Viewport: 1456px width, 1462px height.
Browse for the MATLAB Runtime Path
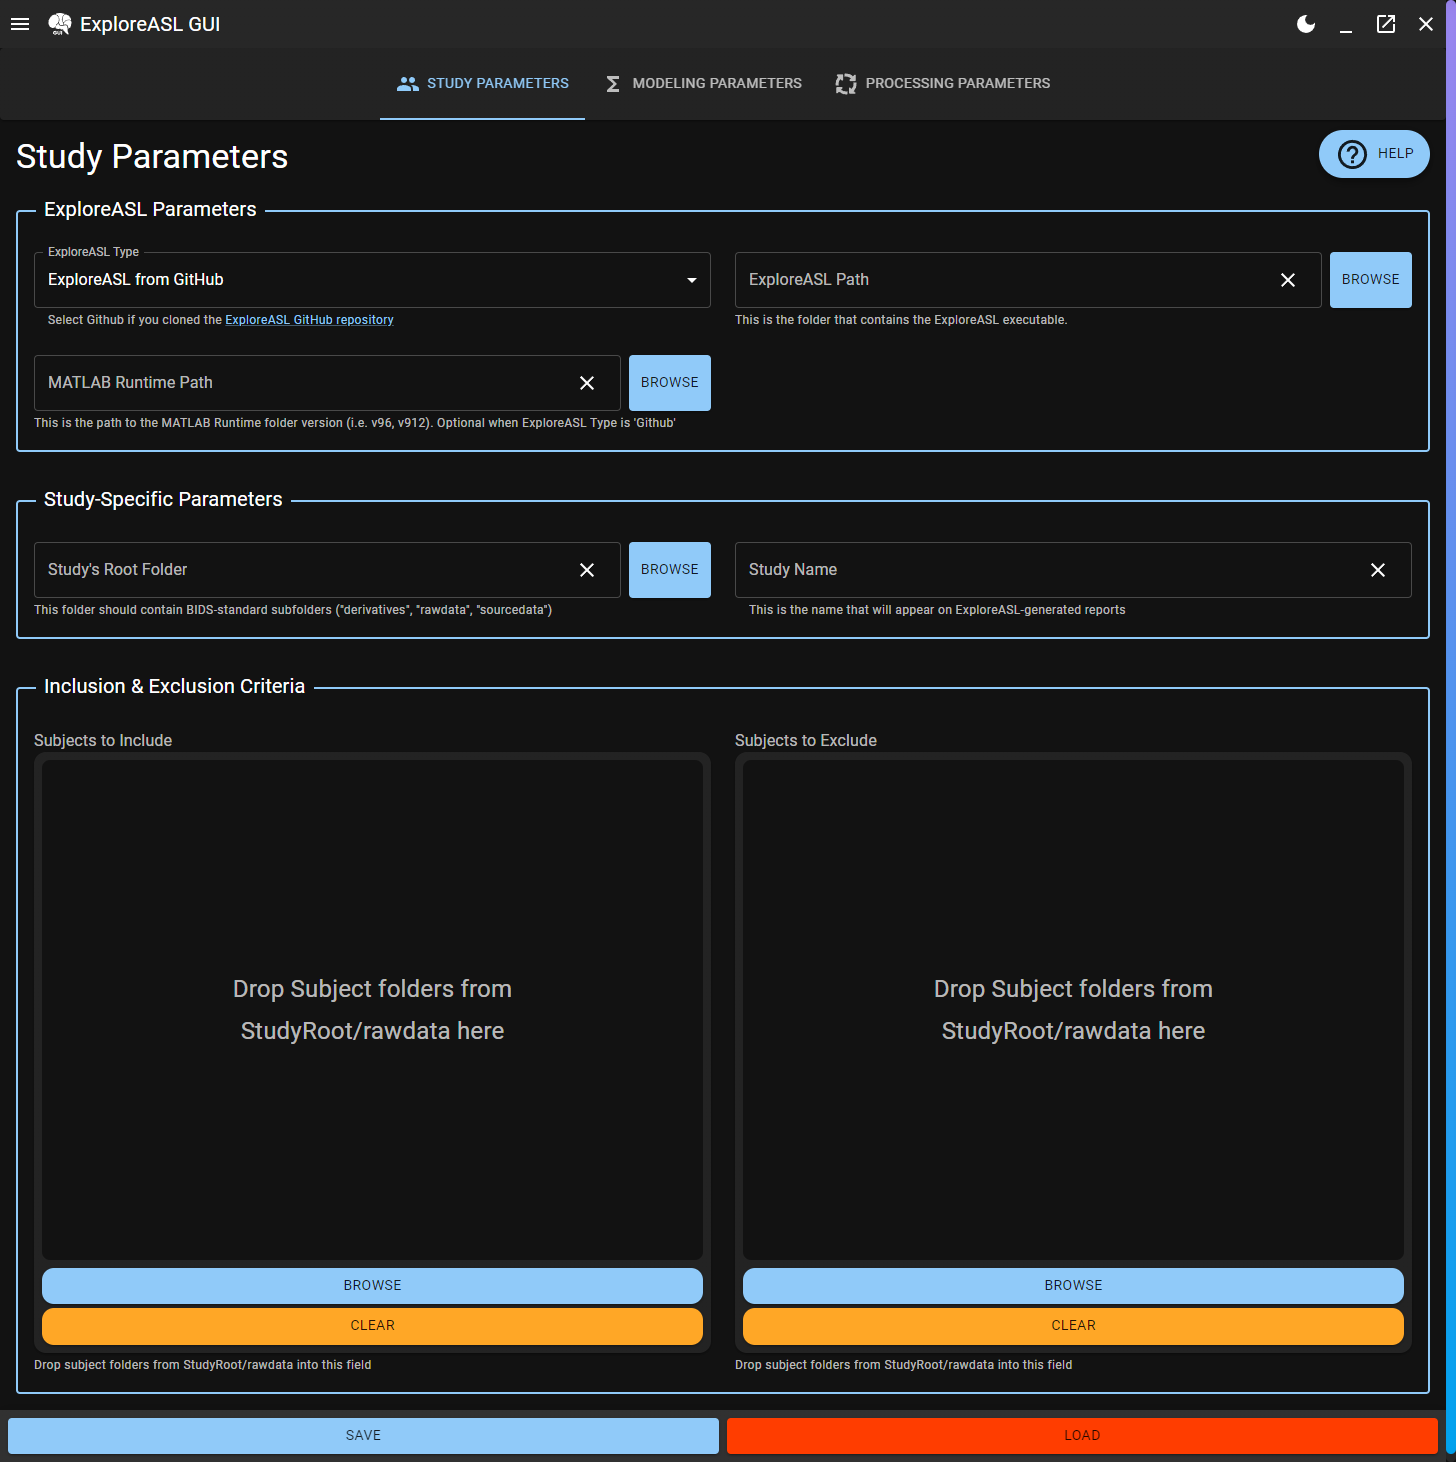click(x=670, y=383)
